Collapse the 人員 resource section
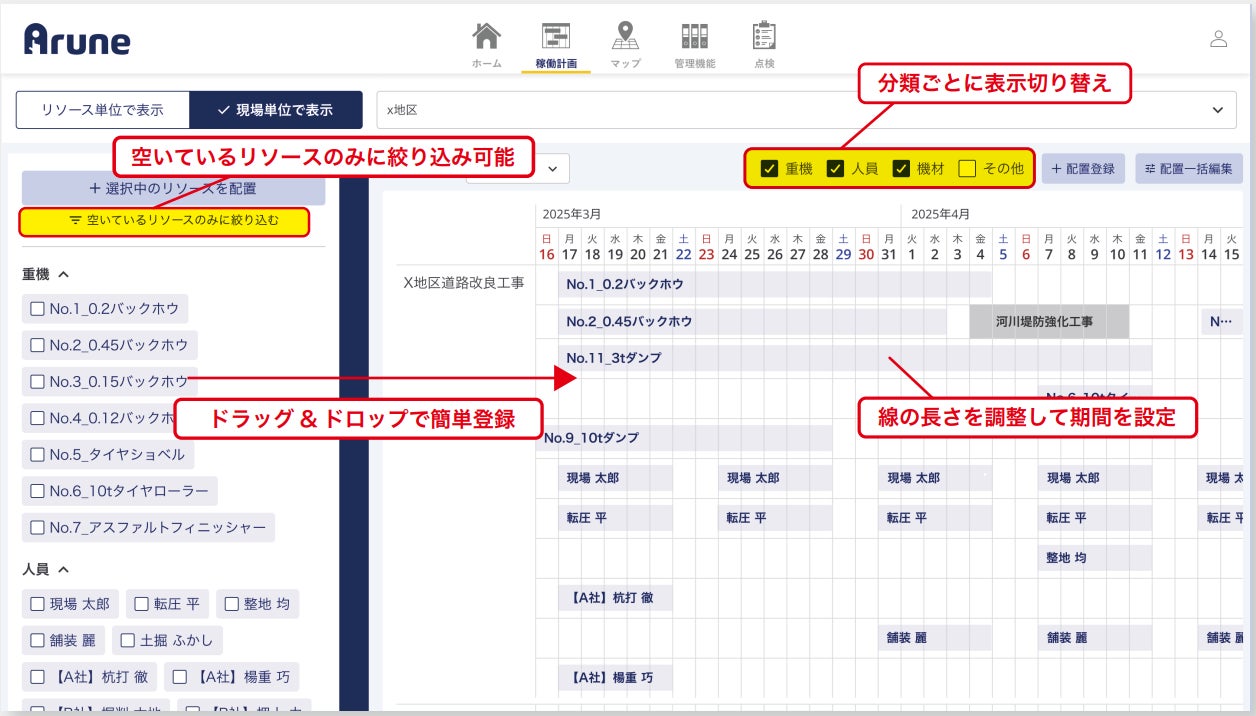 [x=63, y=569]
